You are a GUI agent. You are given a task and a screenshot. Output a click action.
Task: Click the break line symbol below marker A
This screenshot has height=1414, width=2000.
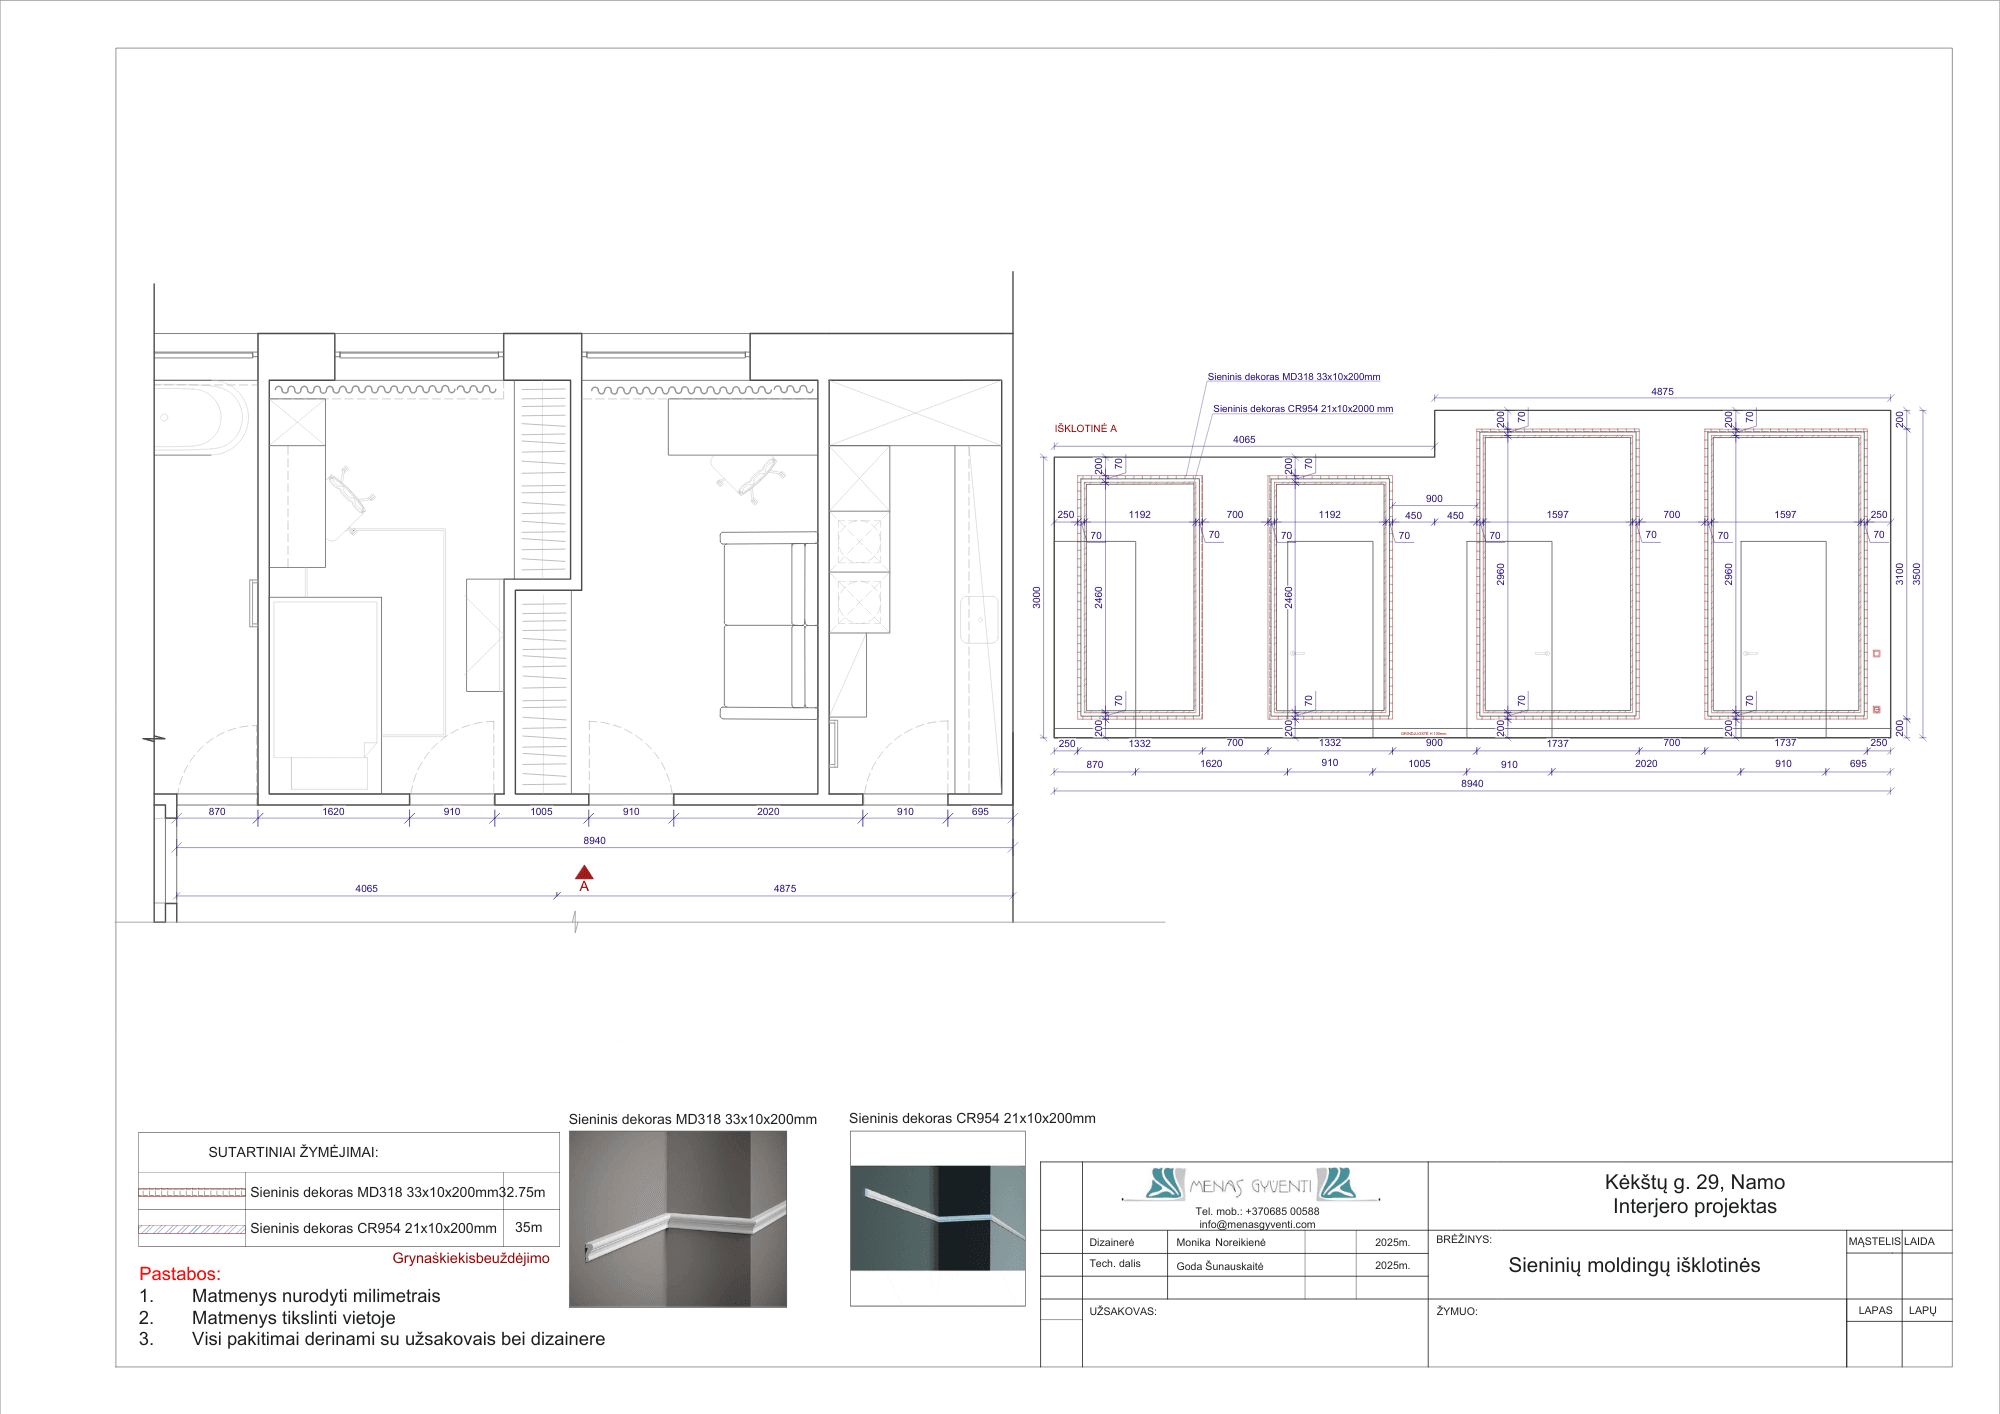576,921
